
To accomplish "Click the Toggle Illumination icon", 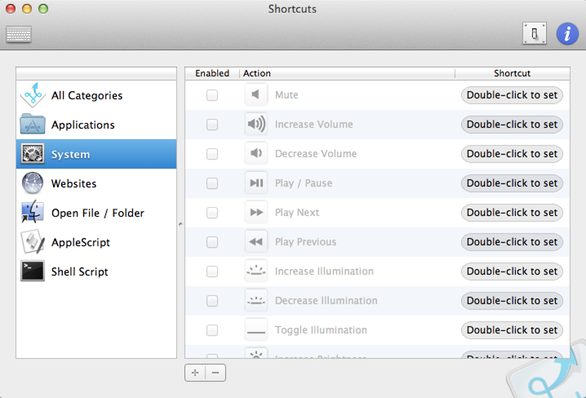I will pos(256,330).
